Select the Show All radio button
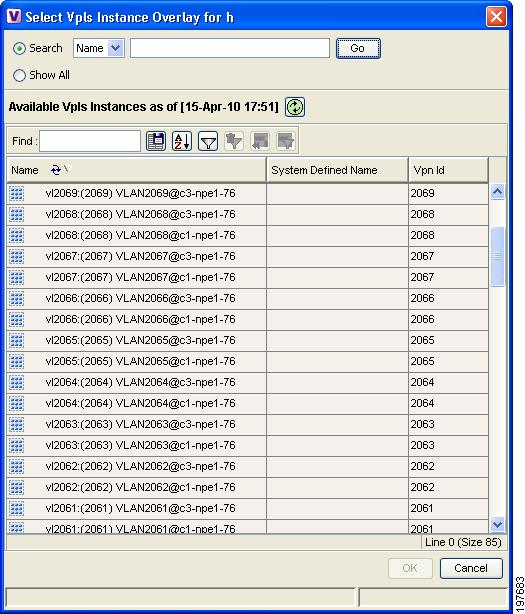 [x=19, y=75]
